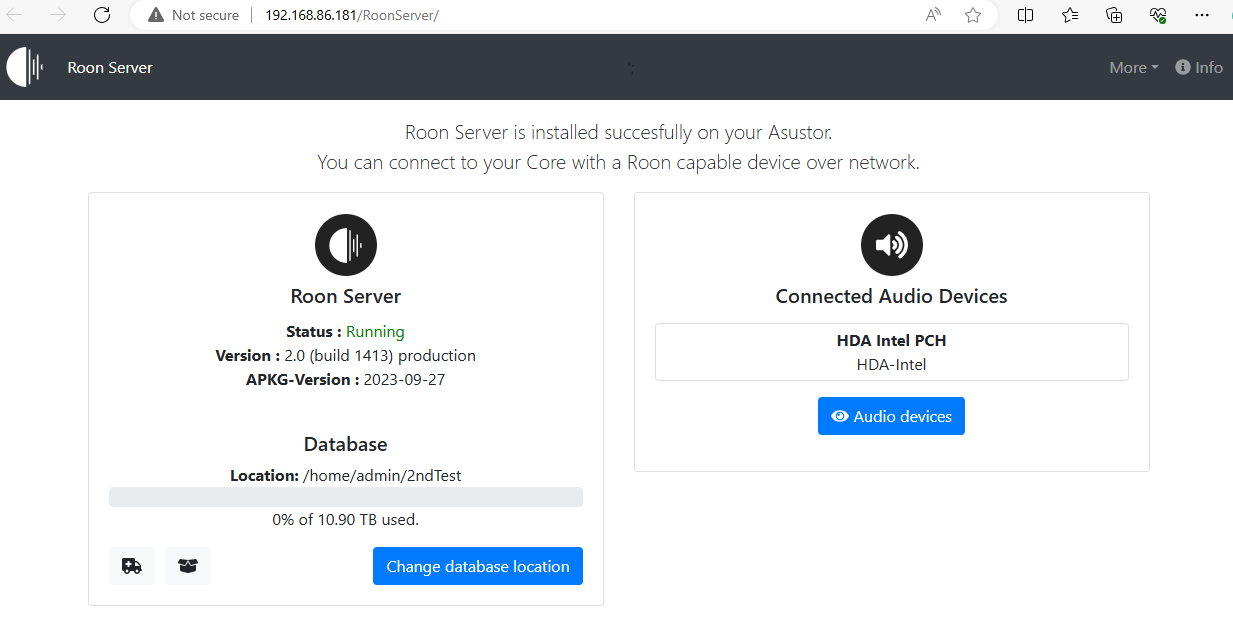Click the version 2.0 build 1413 text
Screen dimensions: 1233x630
[380, 355]
